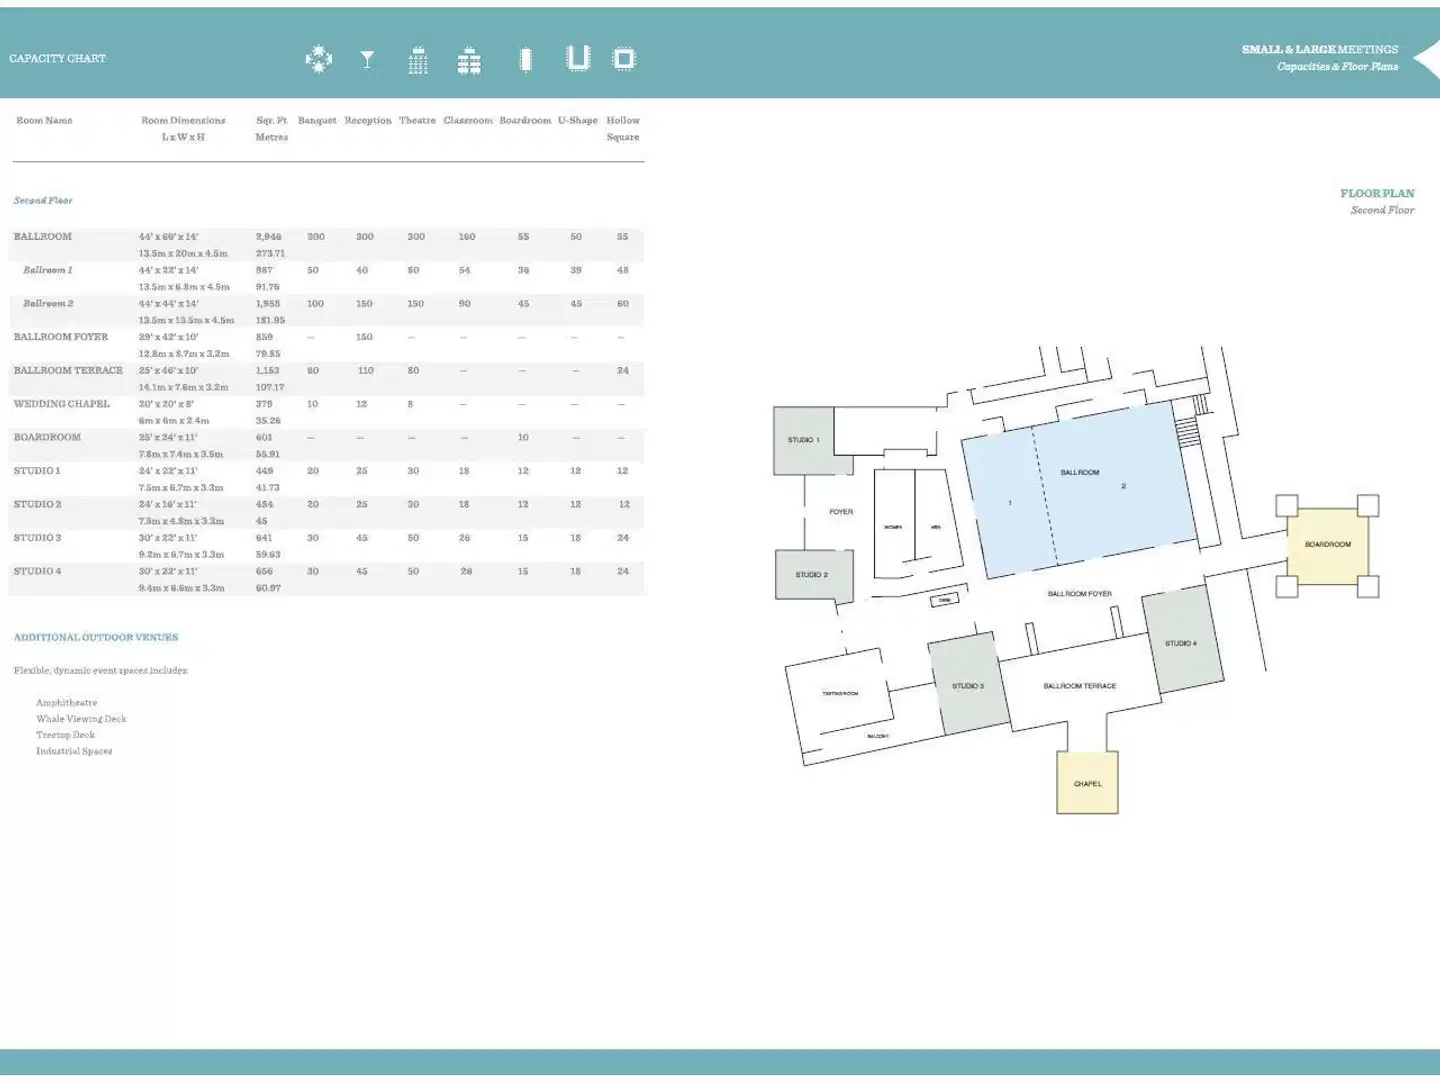Click the yellow Chapel room on floor plan
Image resolution: width=1440 pixels, height=1080 pixels.
tap(1087, 783)
